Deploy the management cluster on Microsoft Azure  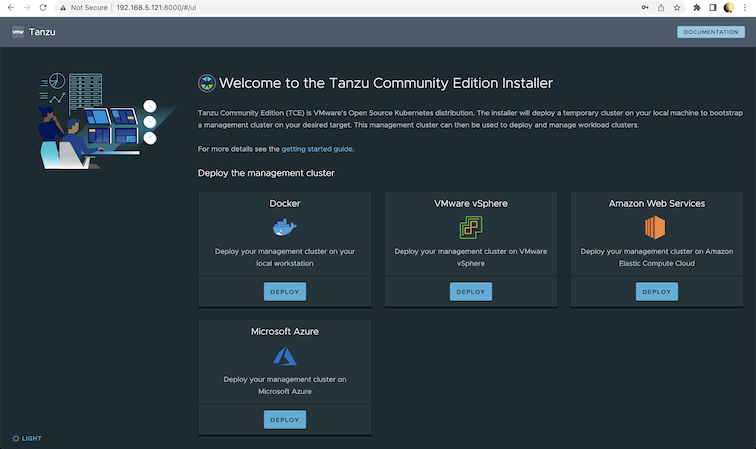click(284, 420)
